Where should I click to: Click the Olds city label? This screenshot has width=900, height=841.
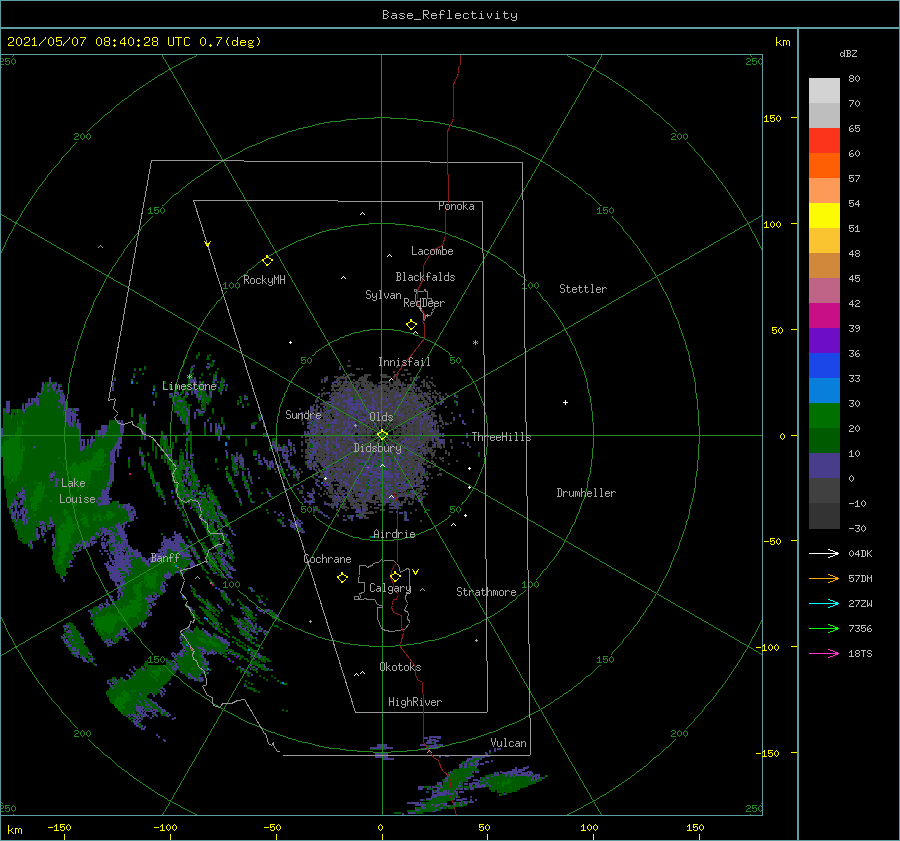(x=381, y=417)
